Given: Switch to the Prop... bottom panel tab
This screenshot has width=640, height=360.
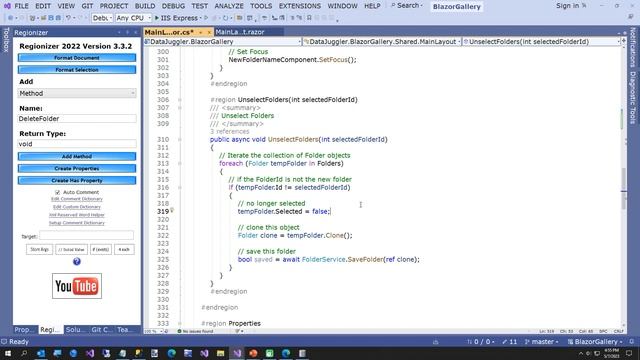Looking at the screenshot, I should click(x=24, y=329).
